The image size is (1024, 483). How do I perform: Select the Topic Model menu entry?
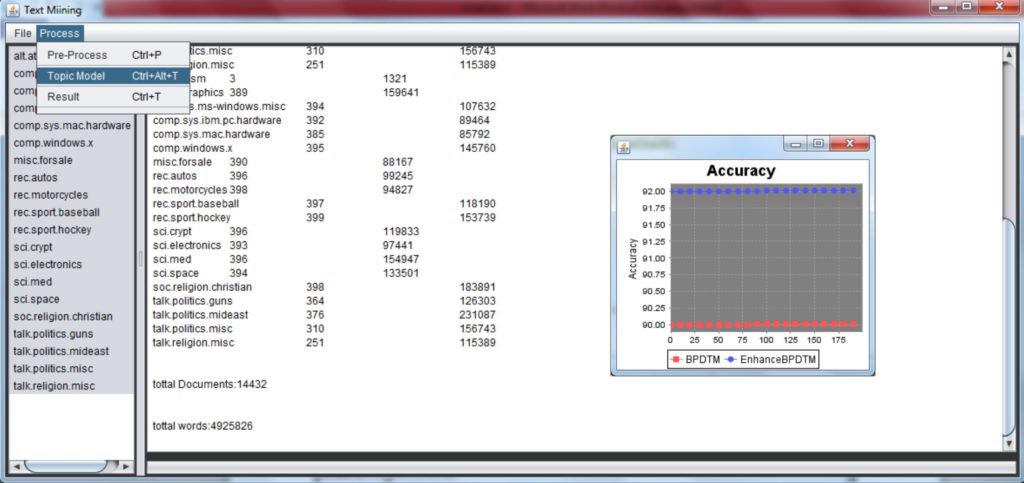[x=76, y=76]
